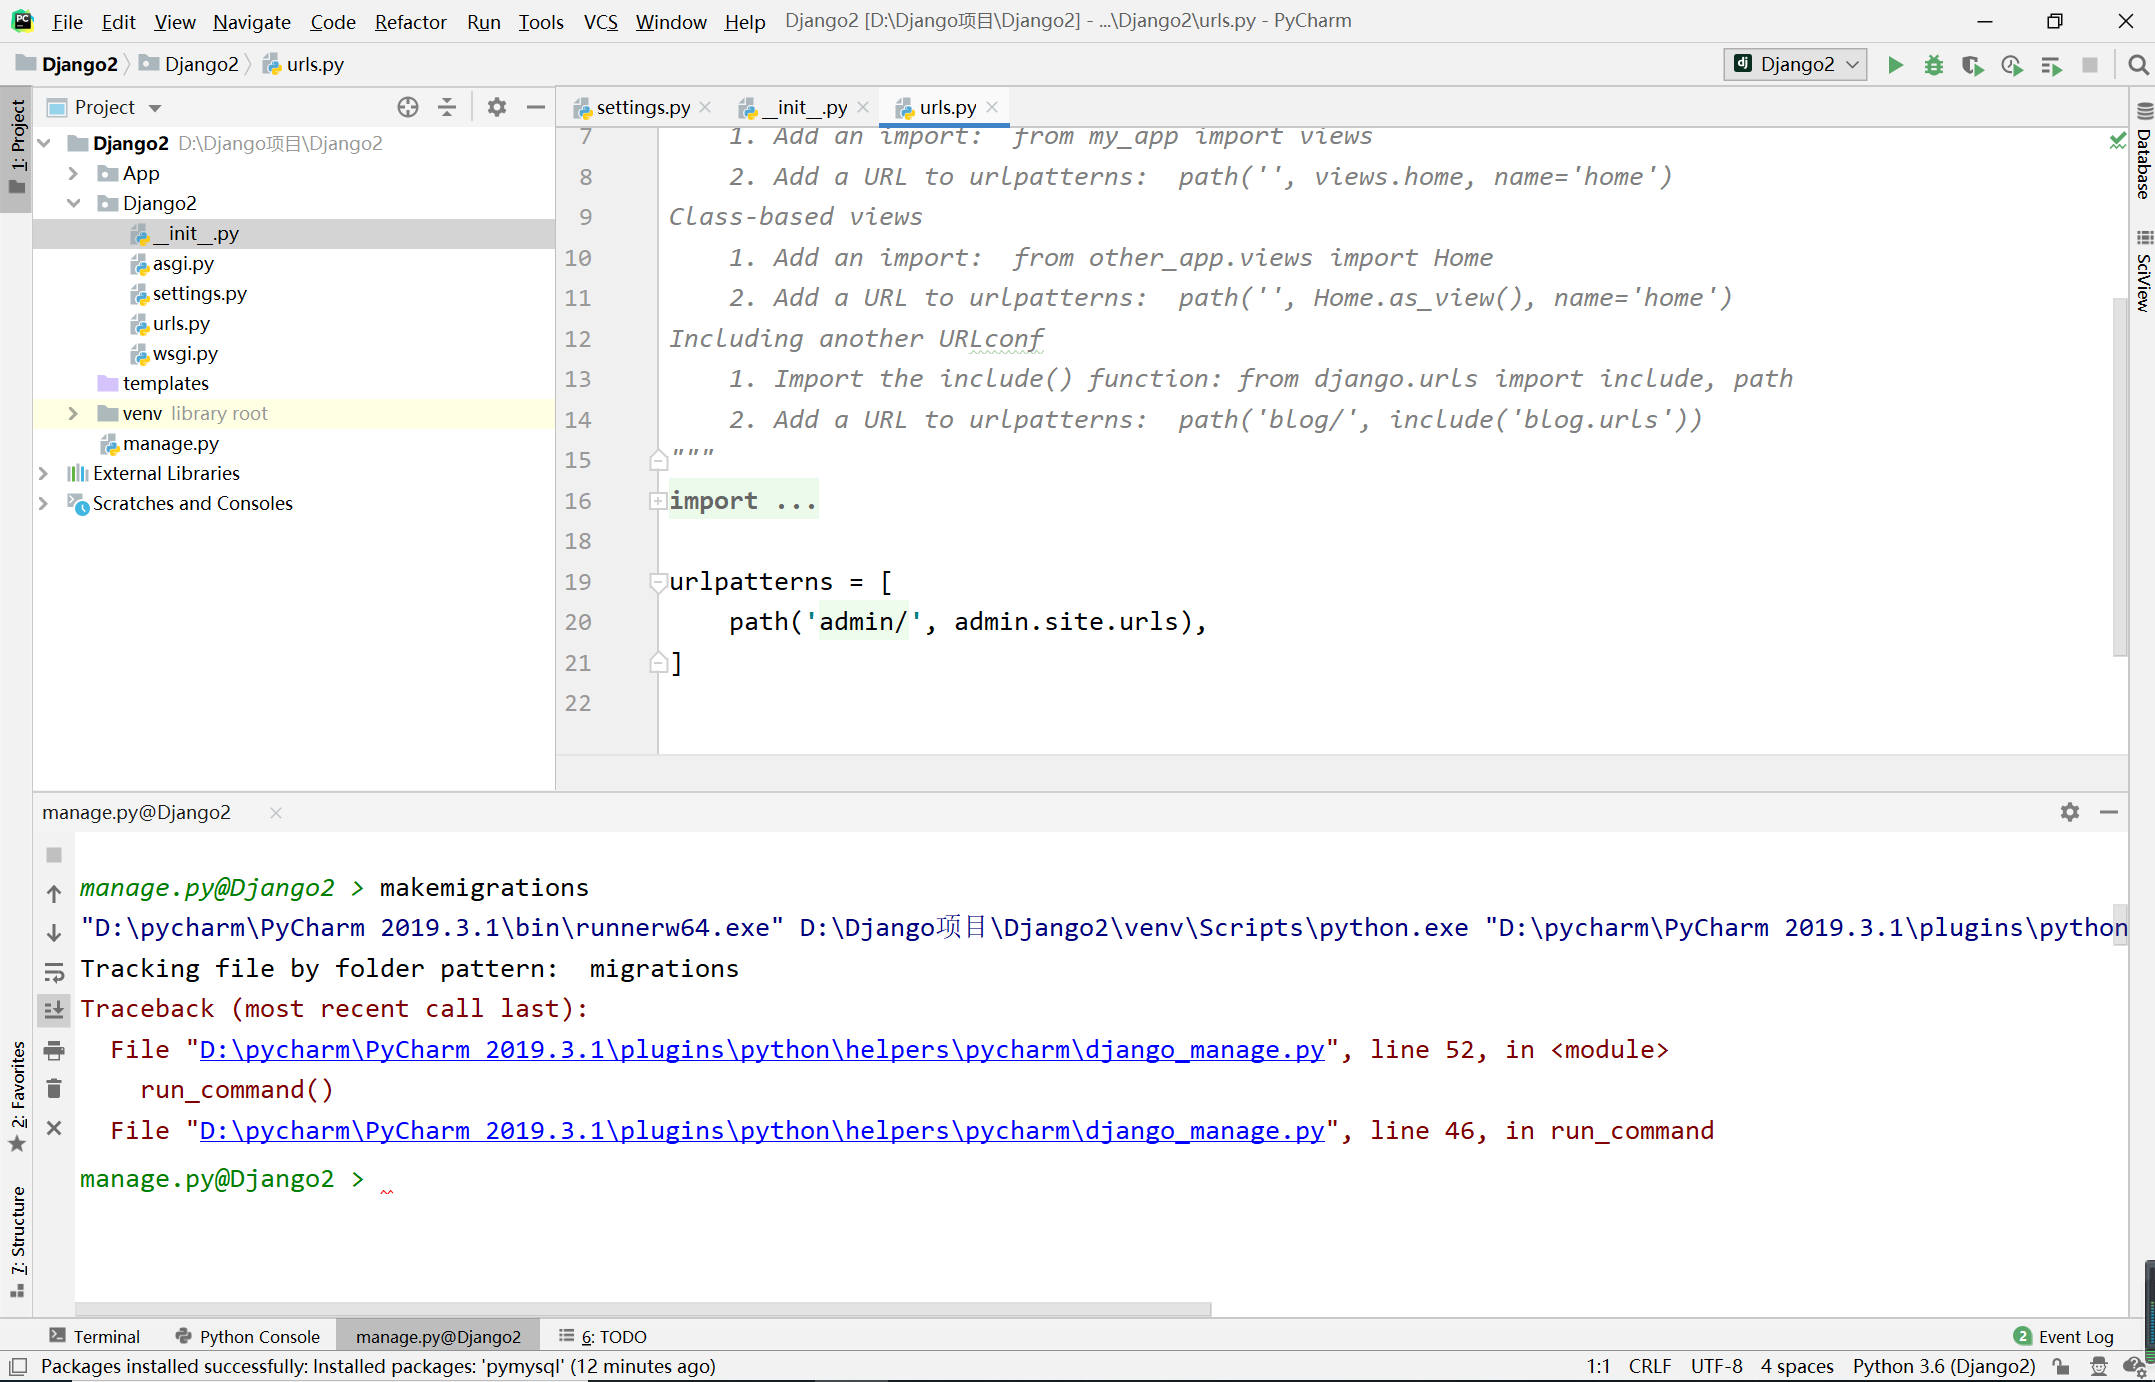Open the first django_manage.py line 52 link
This screenshot has width=2155, height=1382.
pyautogui.click(x=762, y=1049)
